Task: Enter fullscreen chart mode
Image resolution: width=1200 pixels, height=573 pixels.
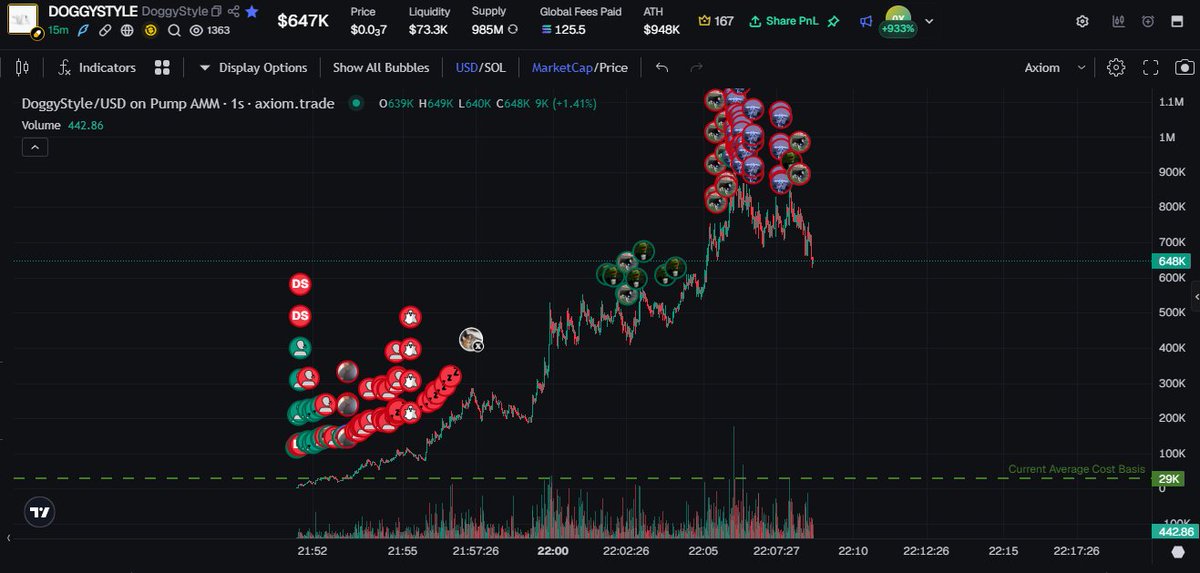Action: point(1150,67)
